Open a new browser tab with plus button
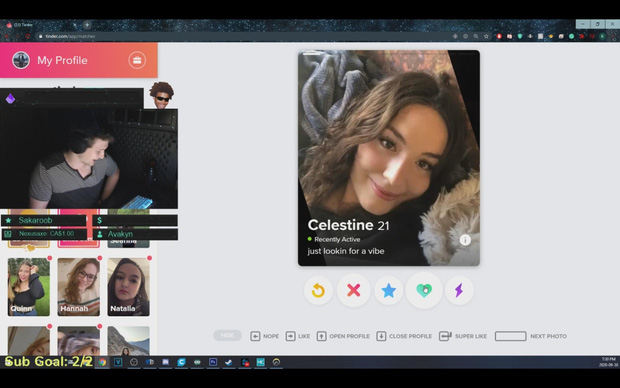The image size is (620, 388). pyautogui.click(x=87, y=25)
